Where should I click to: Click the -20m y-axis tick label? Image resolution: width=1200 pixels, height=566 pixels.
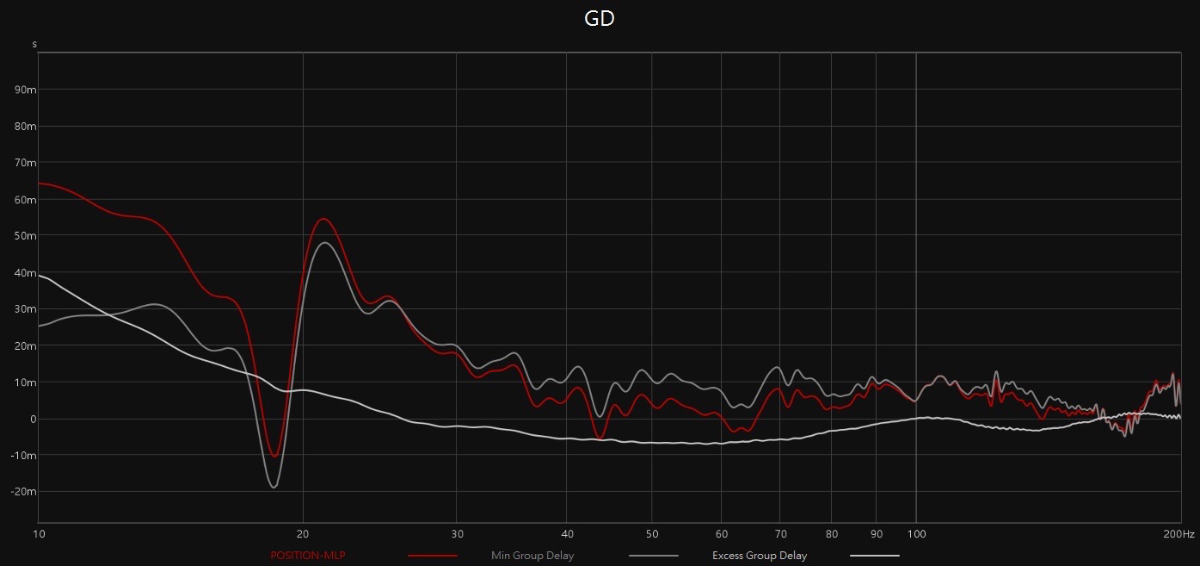tap(23, 492)
